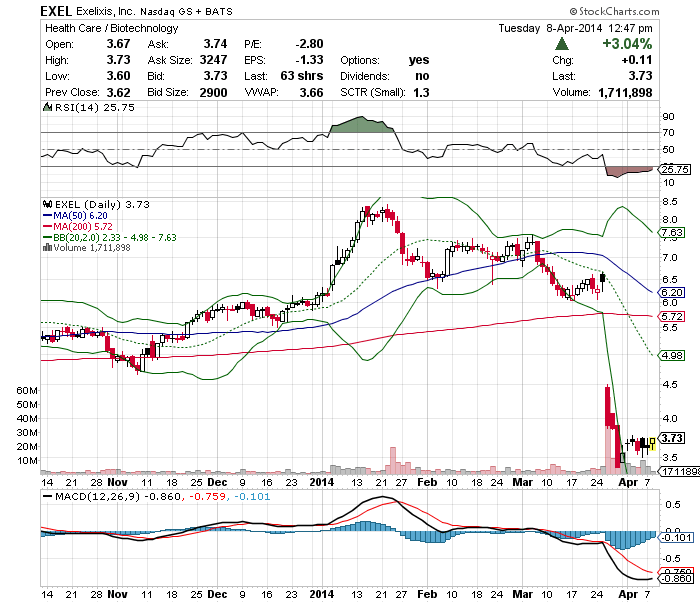The height and width of the screenshot is (603, 700).
Task: Click the Prev Close value 3.62
Action: click(118, 92)
